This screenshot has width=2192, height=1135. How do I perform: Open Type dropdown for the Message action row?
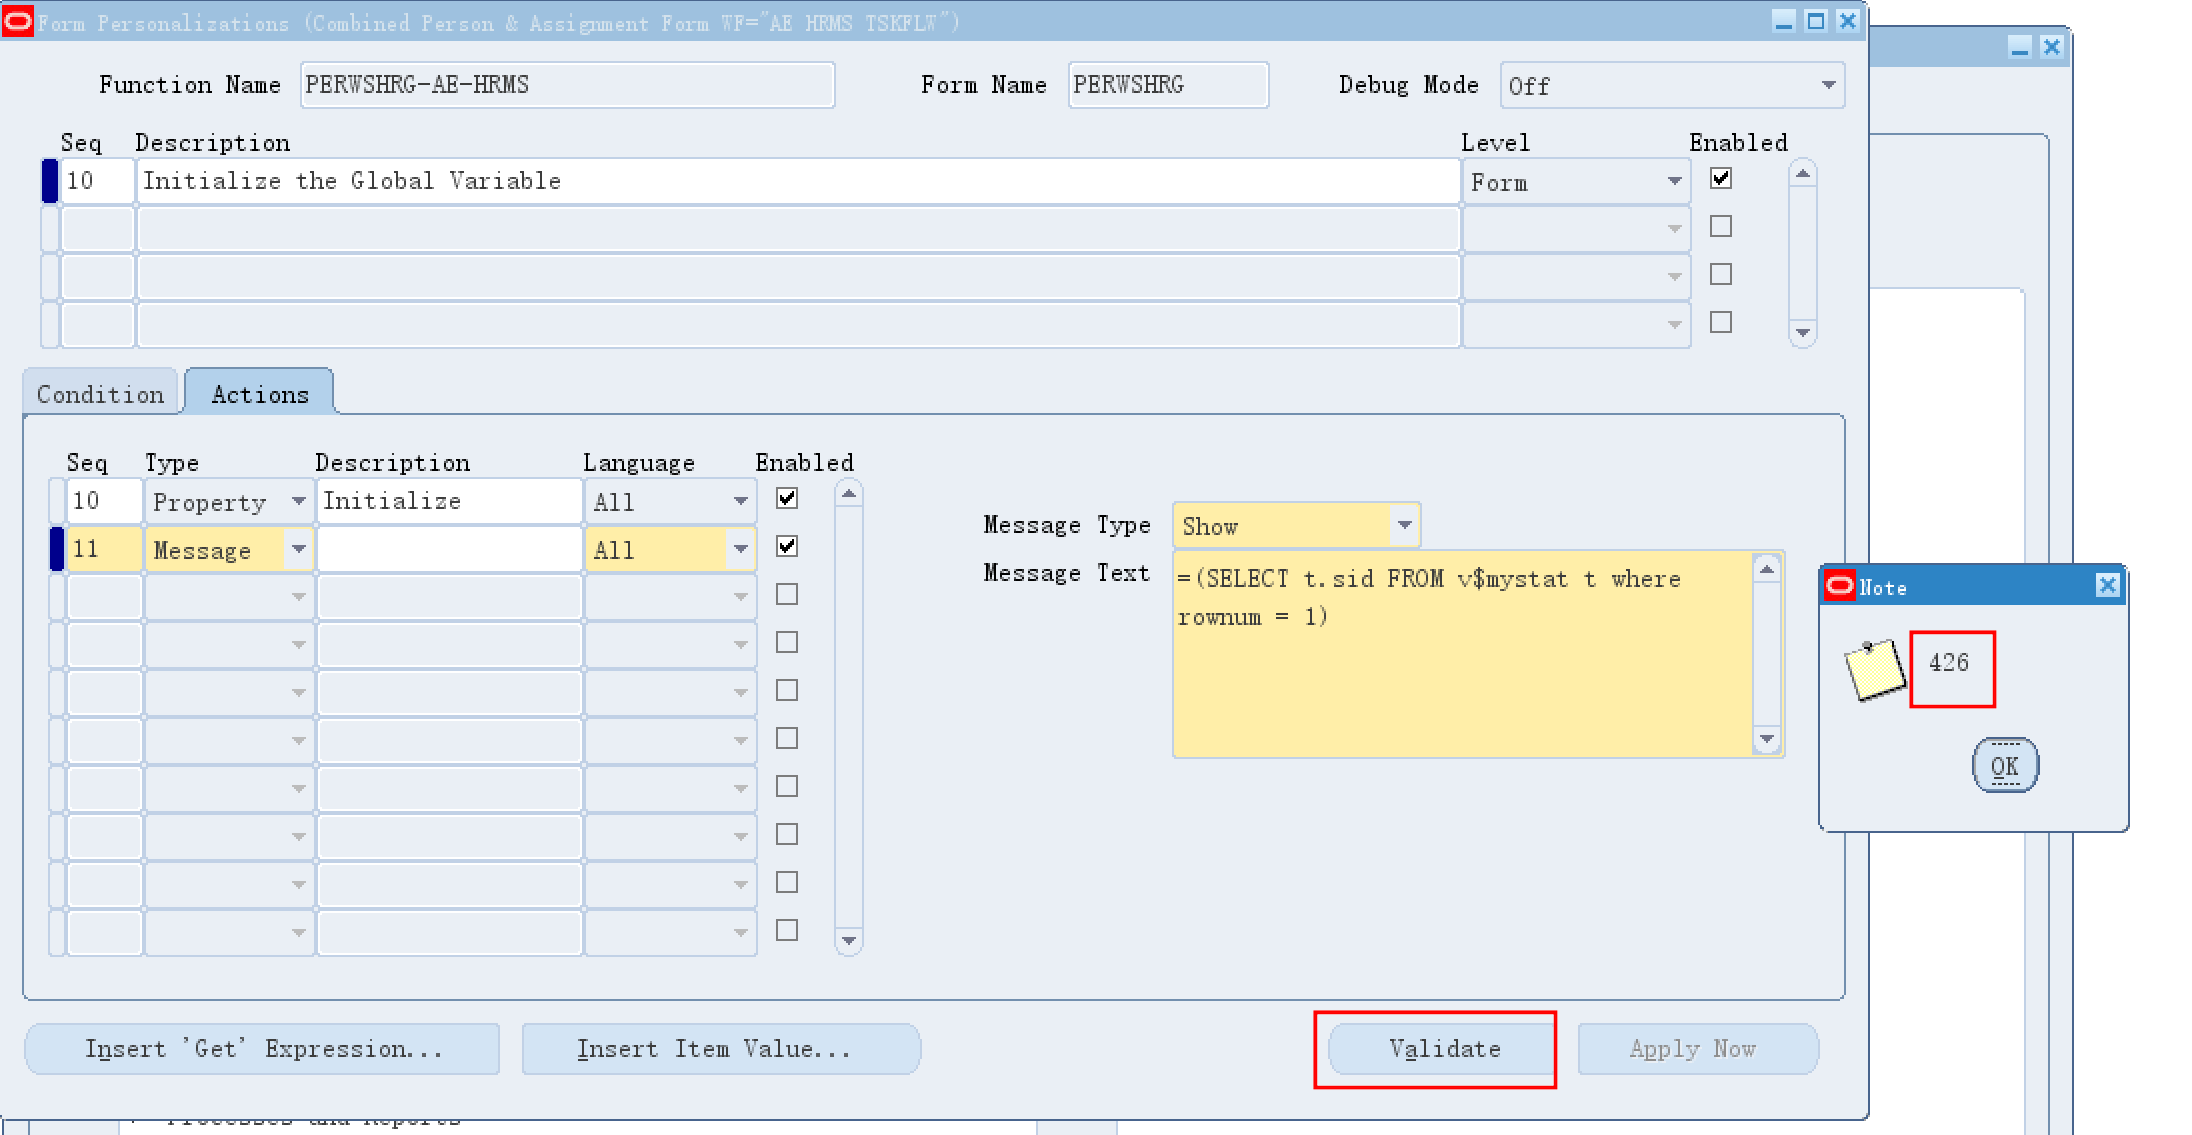pos(298,549)
